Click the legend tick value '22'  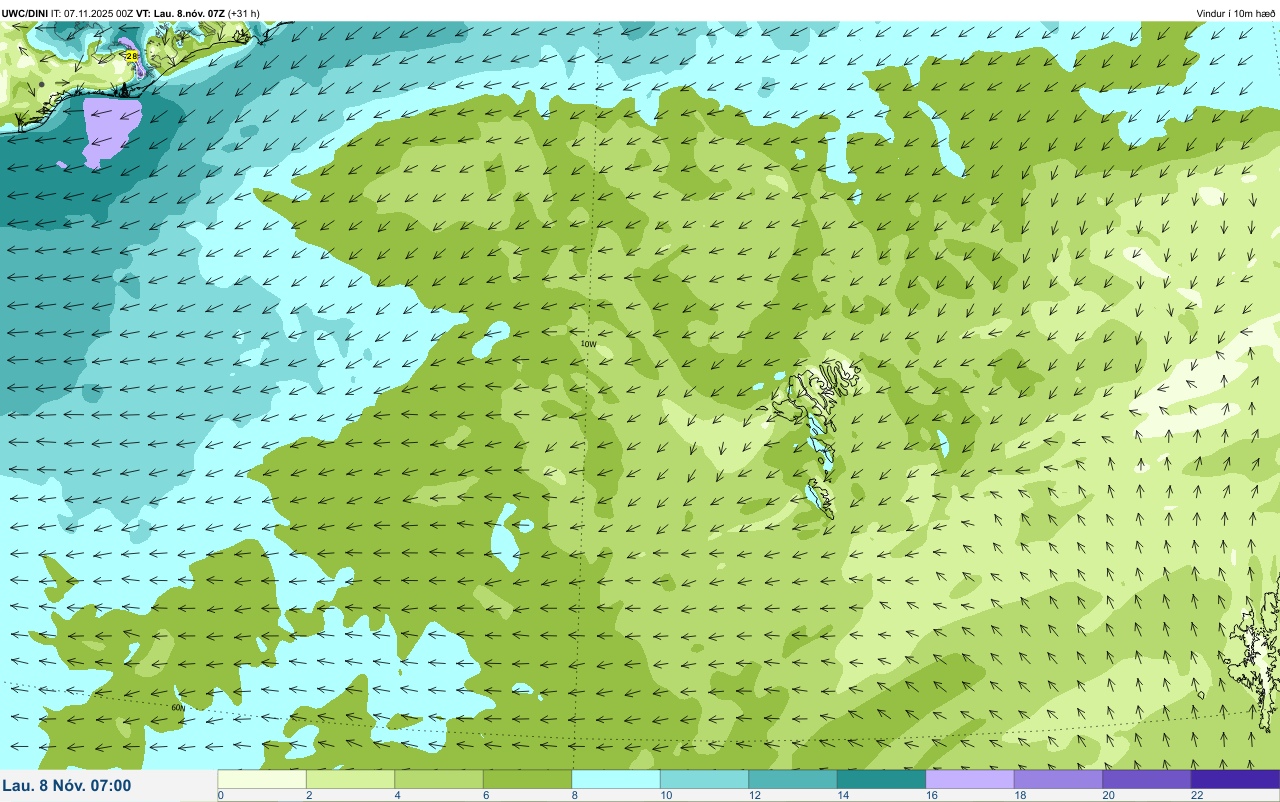[x=1196, y=796]
